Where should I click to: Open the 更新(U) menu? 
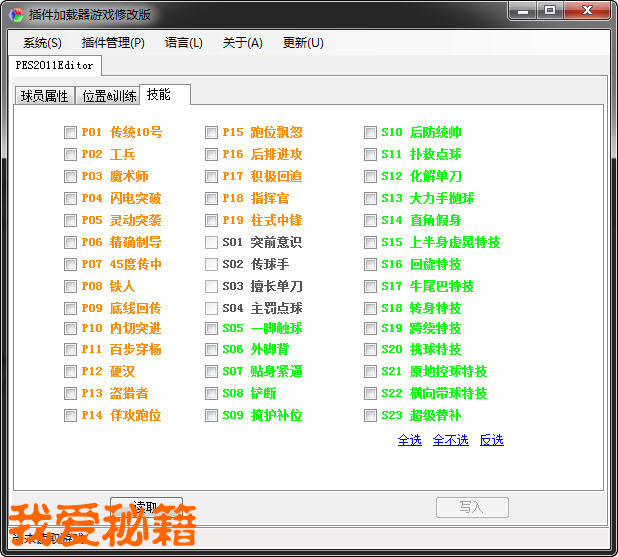(303, 43)
